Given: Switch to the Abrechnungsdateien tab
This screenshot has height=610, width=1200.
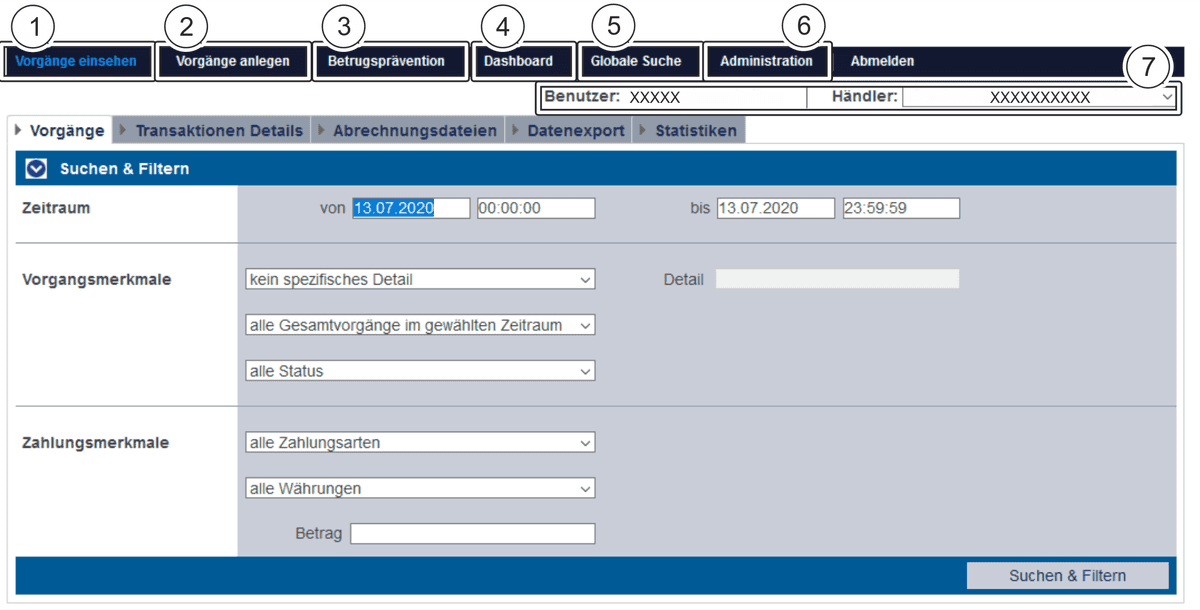Looking at the screenshot, I should click(414, 131).
